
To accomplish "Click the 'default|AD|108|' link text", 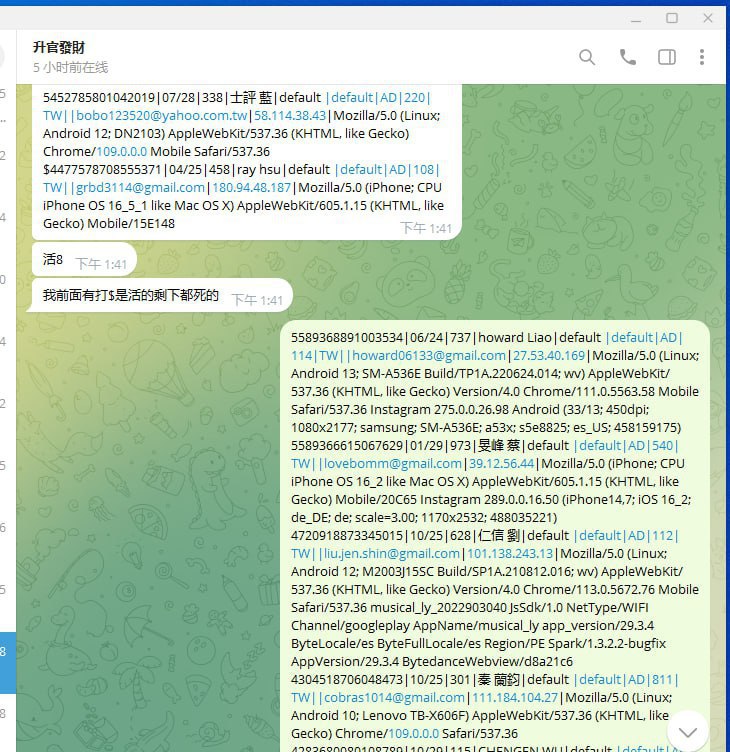I will [x=387, y=169].
